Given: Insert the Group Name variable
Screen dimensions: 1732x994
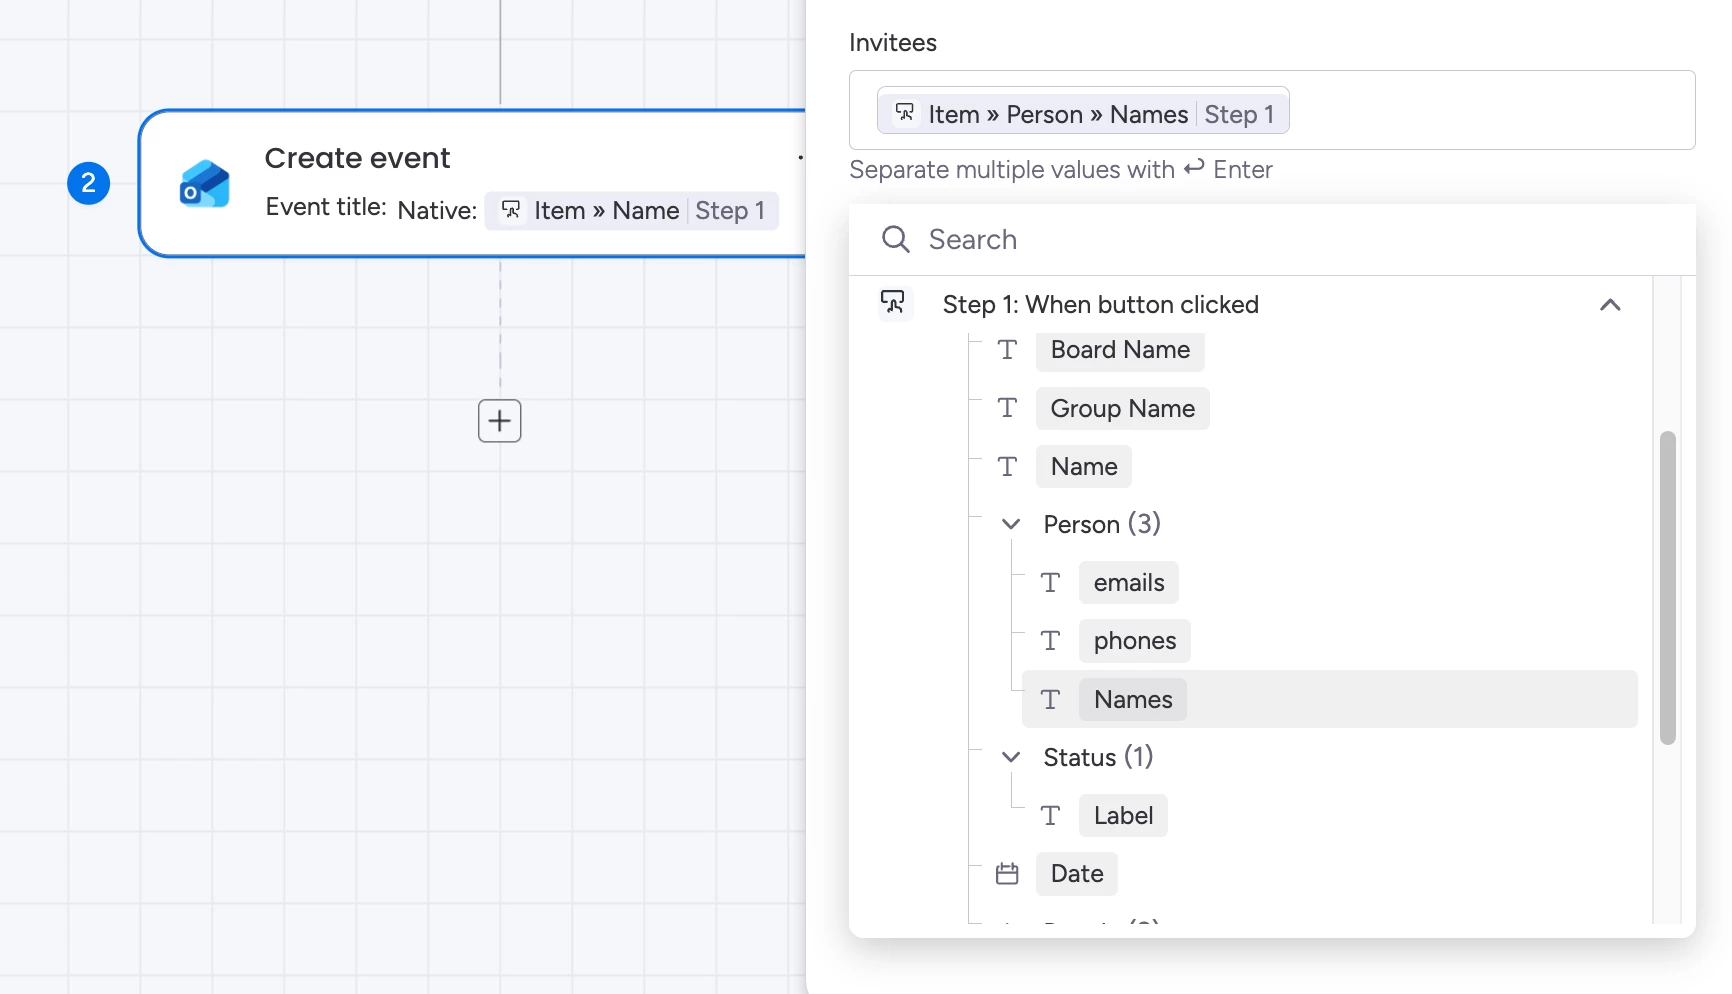Looking at the screenshot, I should point(1122,409).
